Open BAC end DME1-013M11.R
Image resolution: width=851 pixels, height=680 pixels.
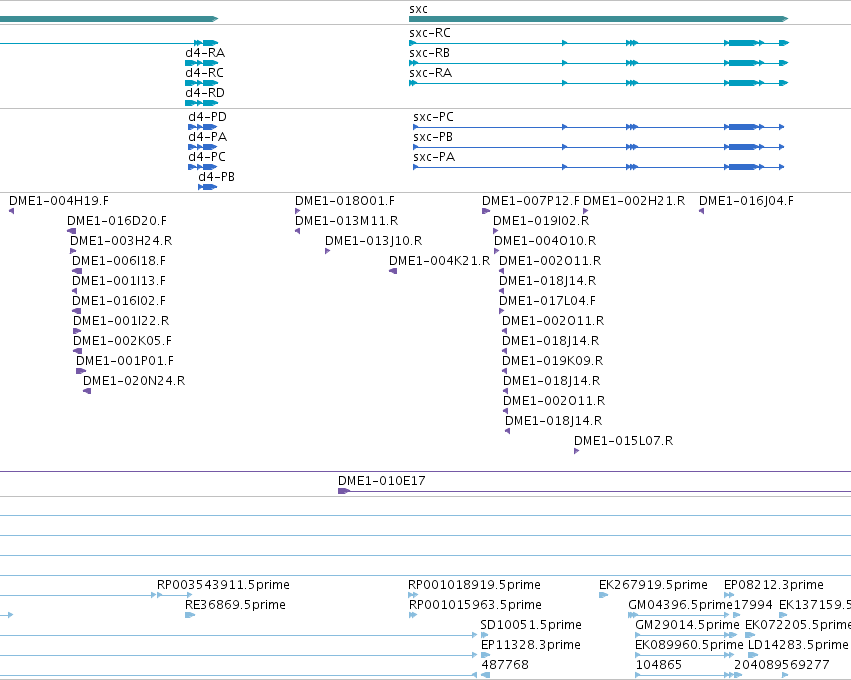pyautogui.click(x=346, y=221)
